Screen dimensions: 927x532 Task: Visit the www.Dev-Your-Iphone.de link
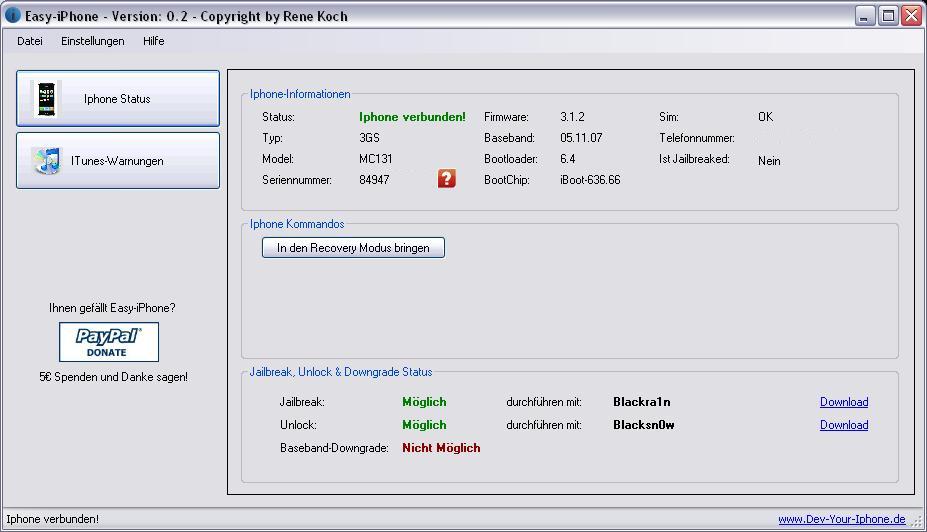tap(841, 519)
